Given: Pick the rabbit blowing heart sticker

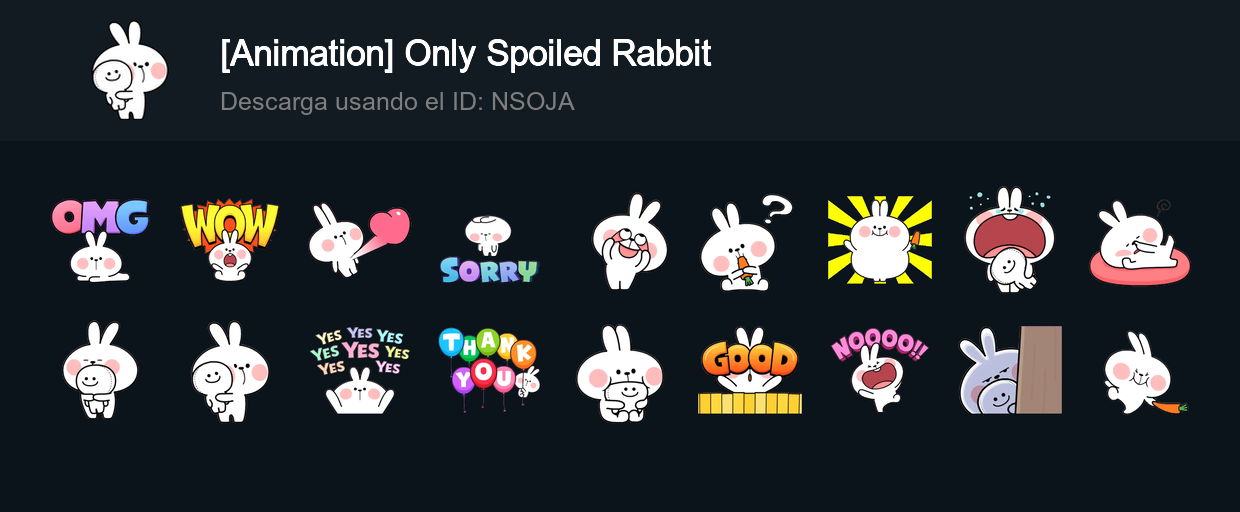Looking at the screenshot, I should pyautogui.click(x=359, y=240).
